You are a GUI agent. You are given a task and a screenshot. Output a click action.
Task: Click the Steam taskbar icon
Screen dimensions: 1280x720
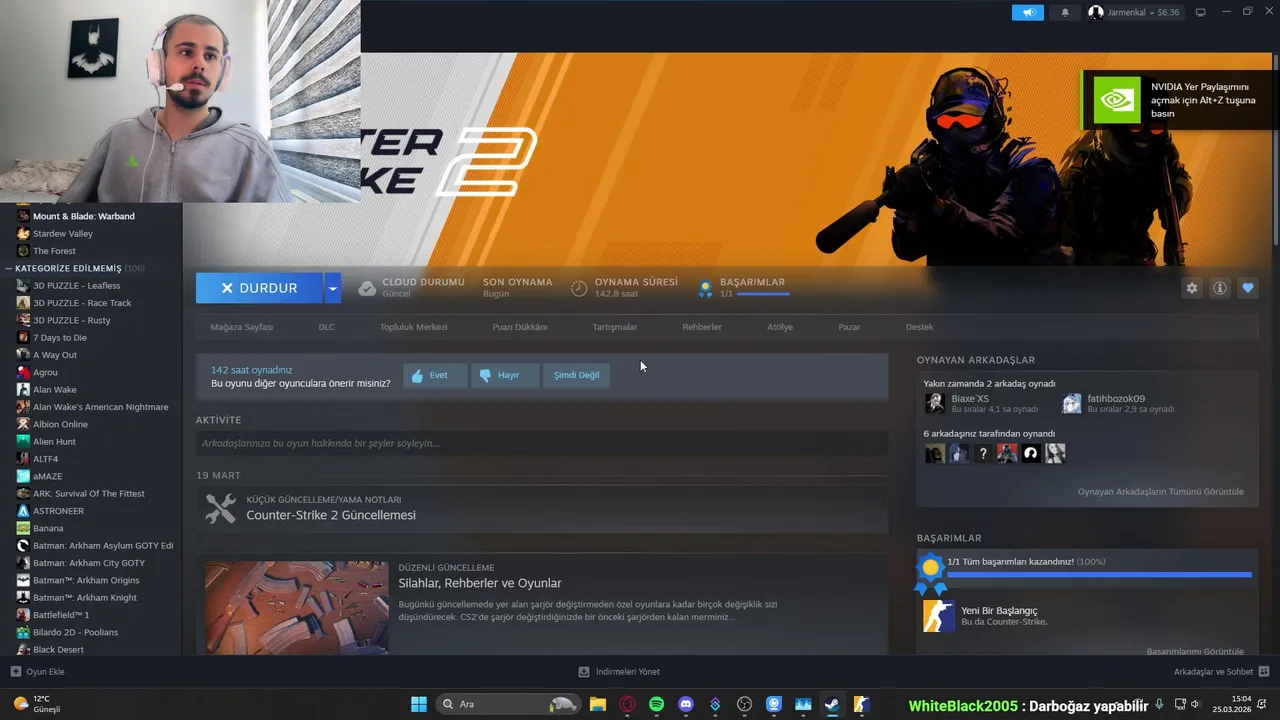831,704
